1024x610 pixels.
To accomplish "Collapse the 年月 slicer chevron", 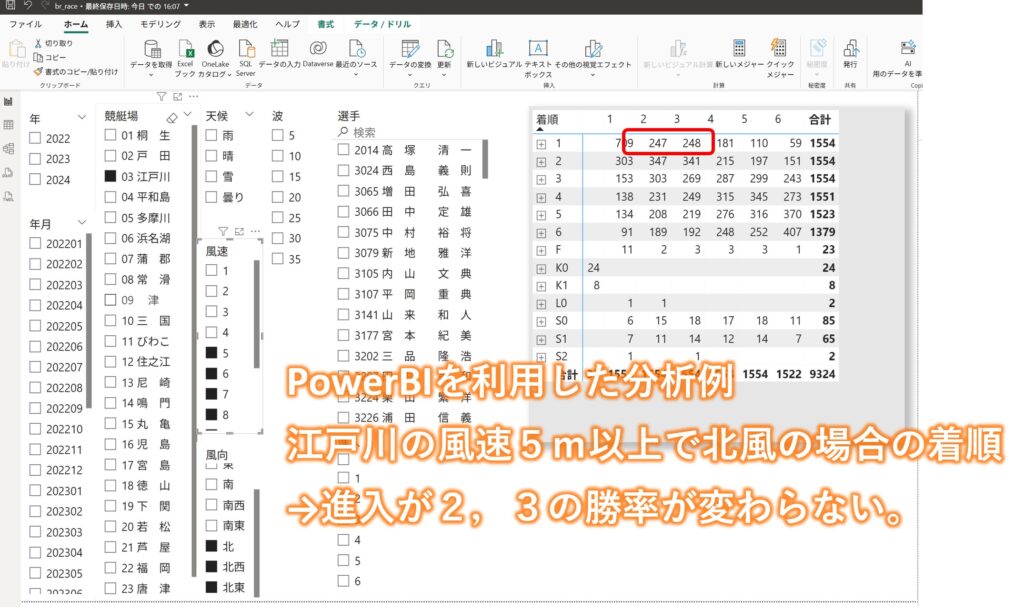I will [82, 223].
